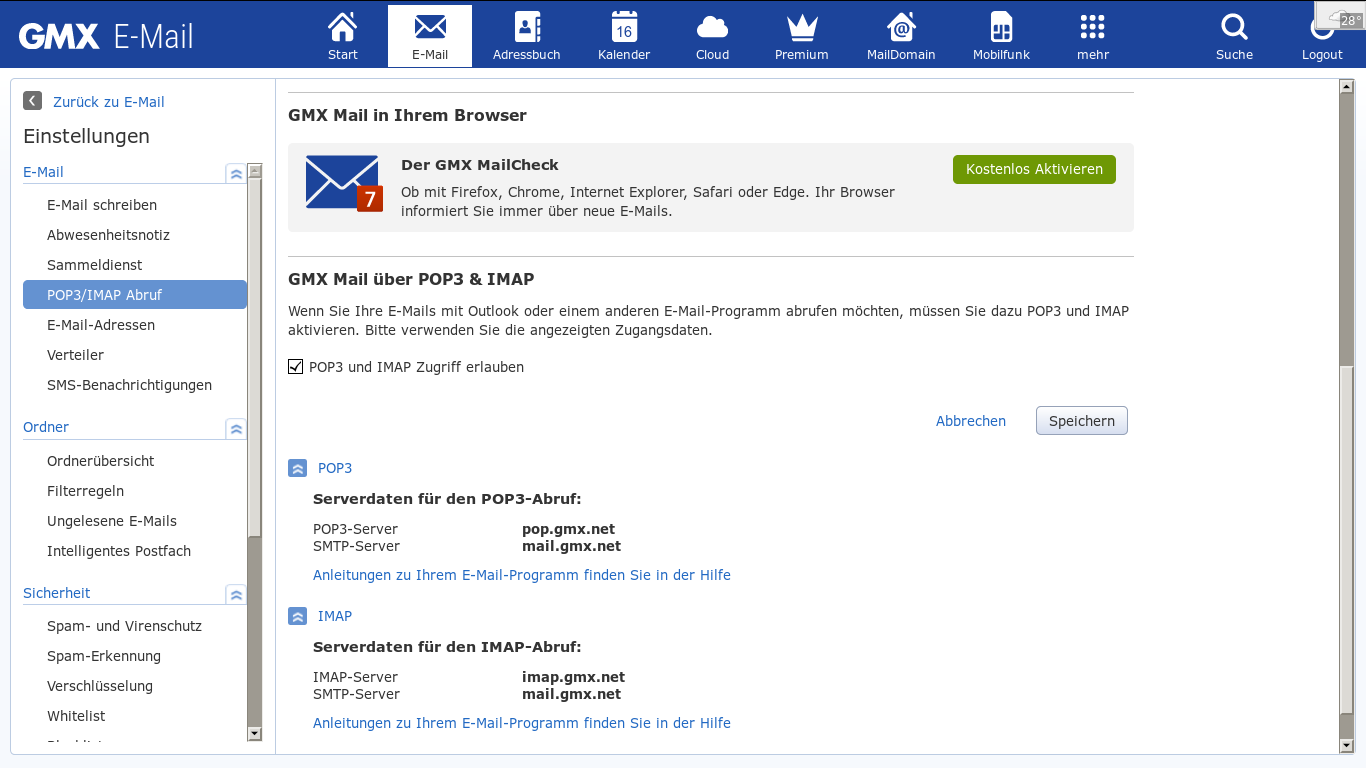Click the main page scrollbar down arrow

pos(1346,744)
